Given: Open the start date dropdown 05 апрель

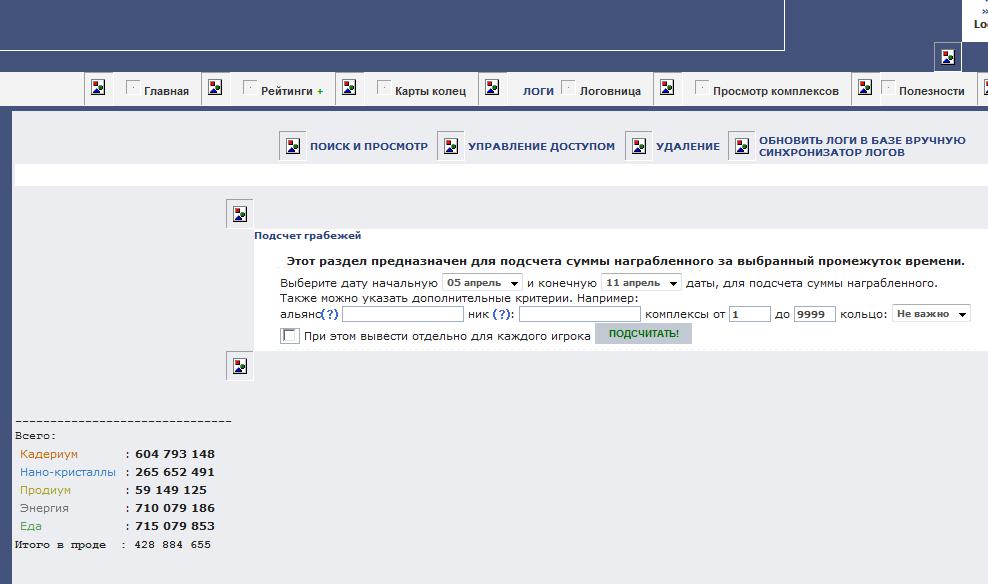Looking at the screenshot, I should tap(482, 283).
